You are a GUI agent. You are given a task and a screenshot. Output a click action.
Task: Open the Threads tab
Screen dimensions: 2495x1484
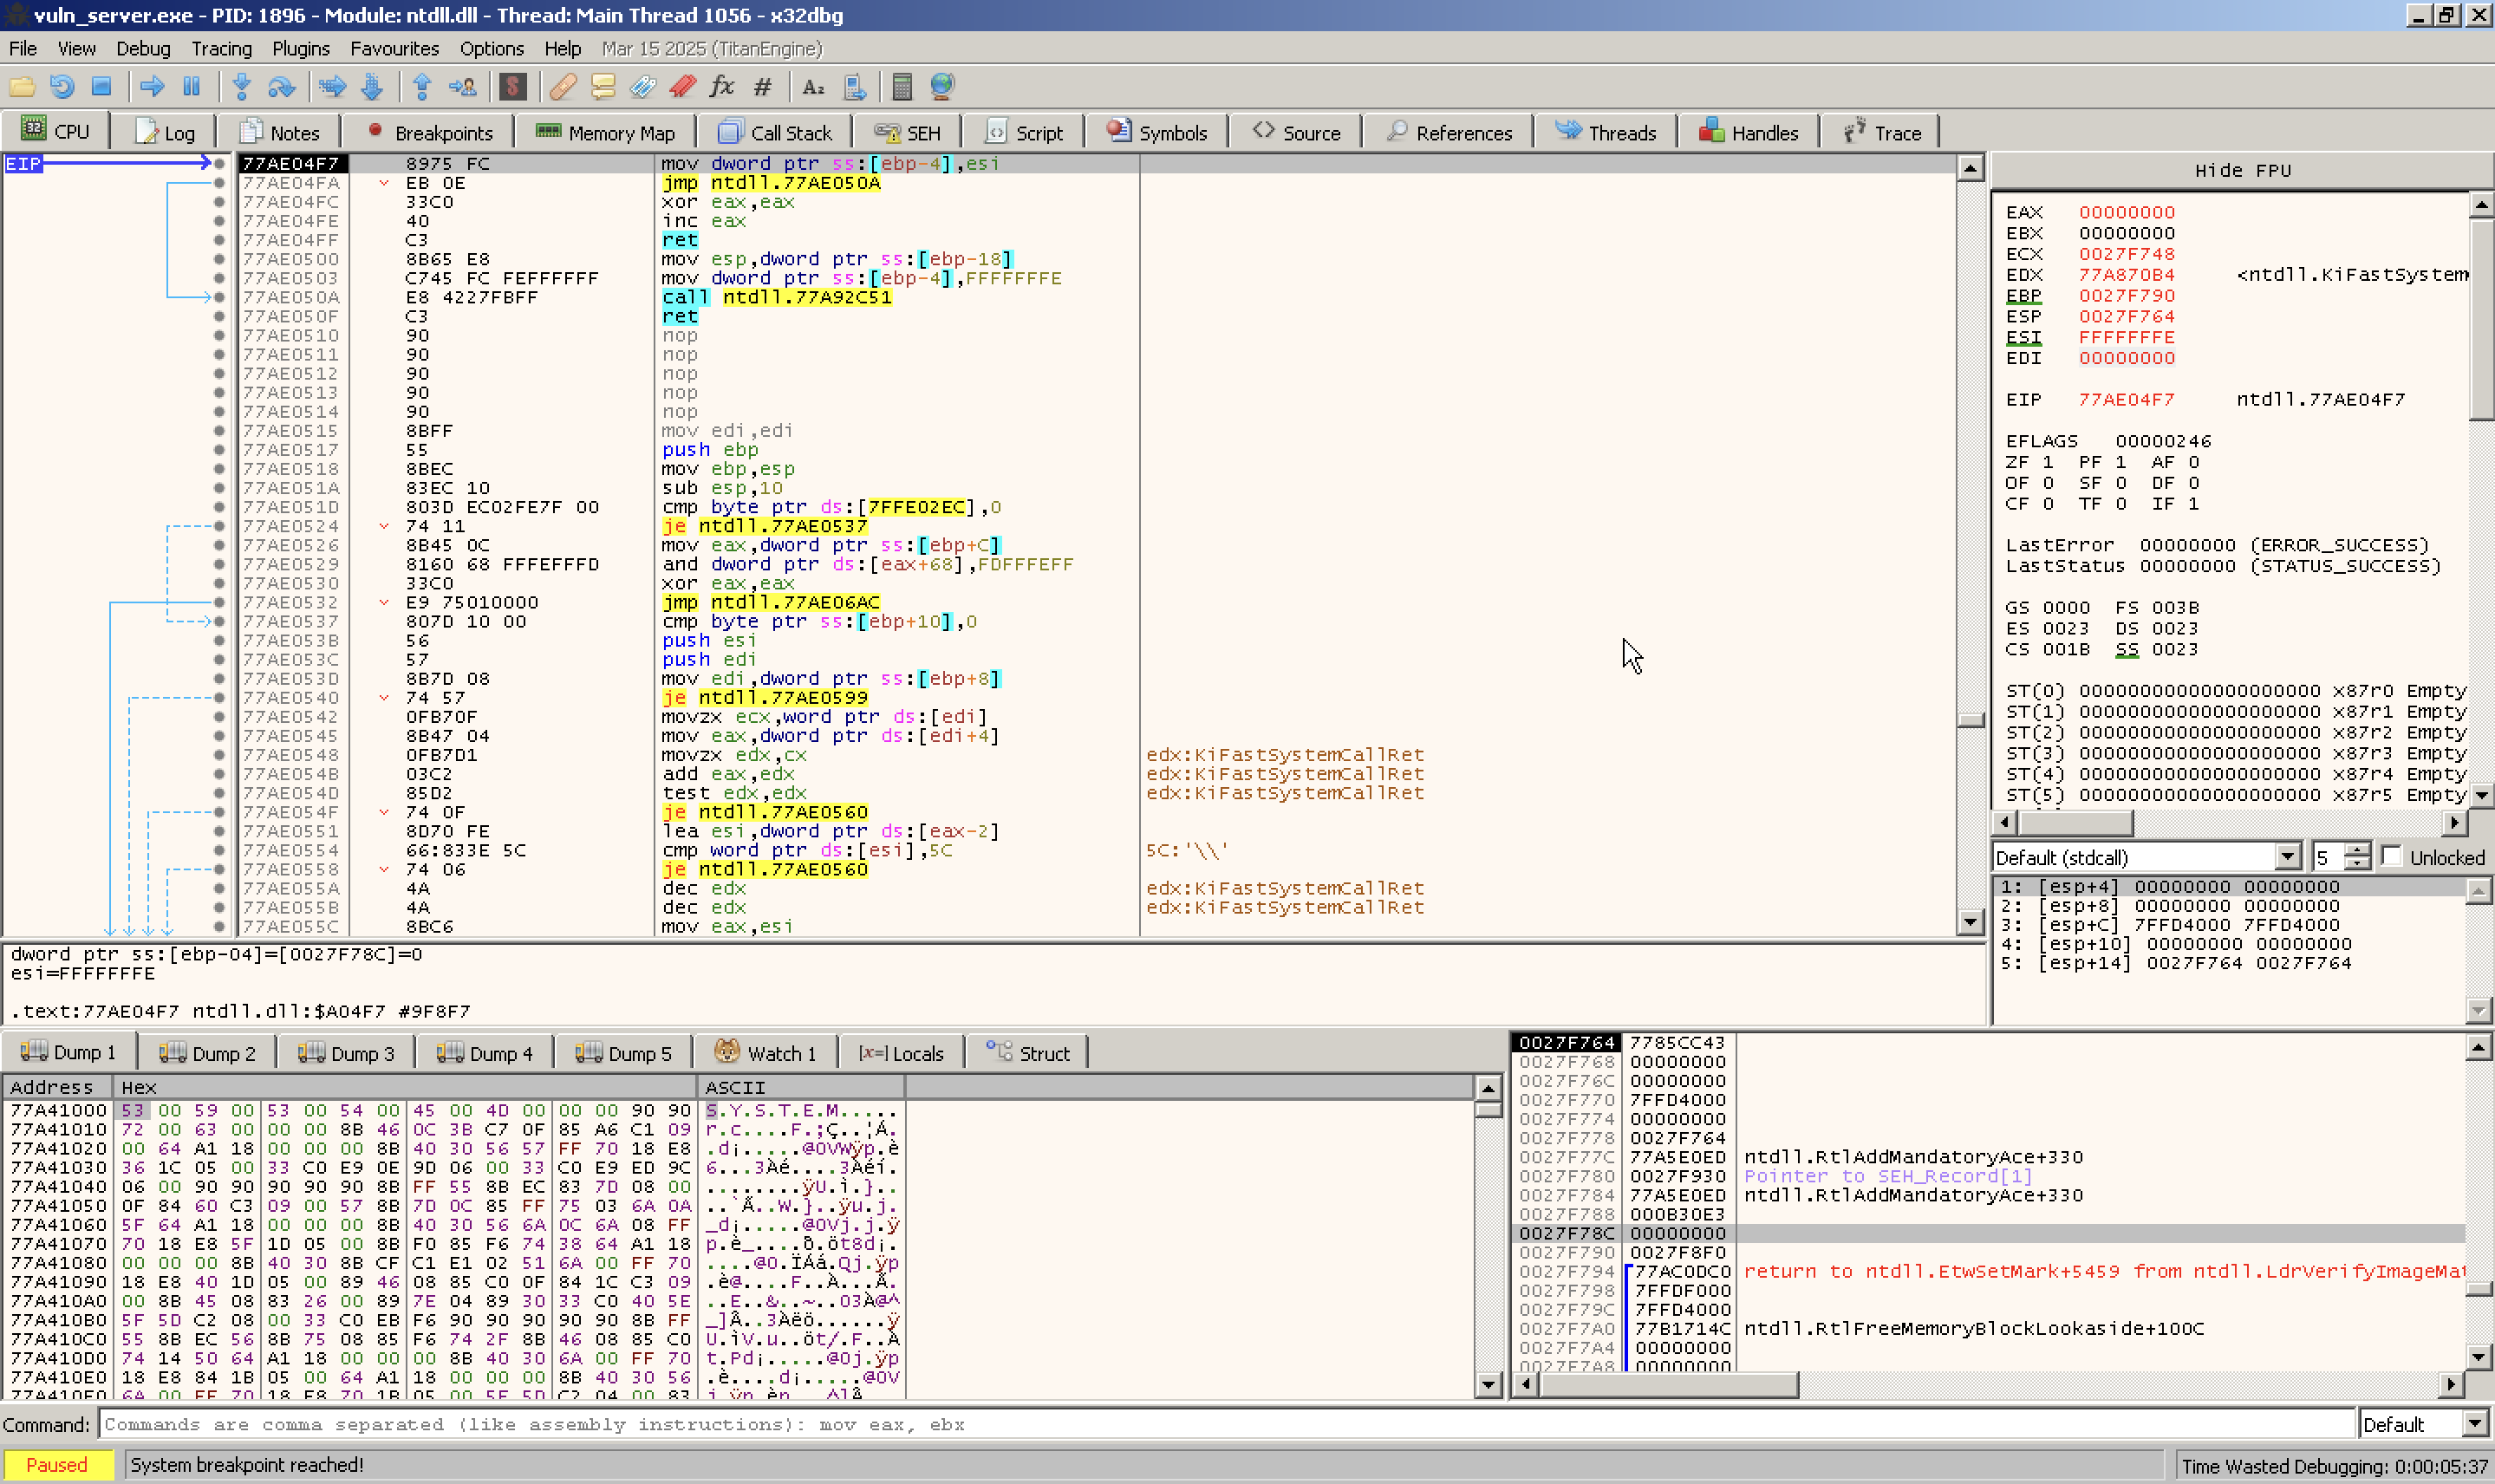coord(1606,132)
